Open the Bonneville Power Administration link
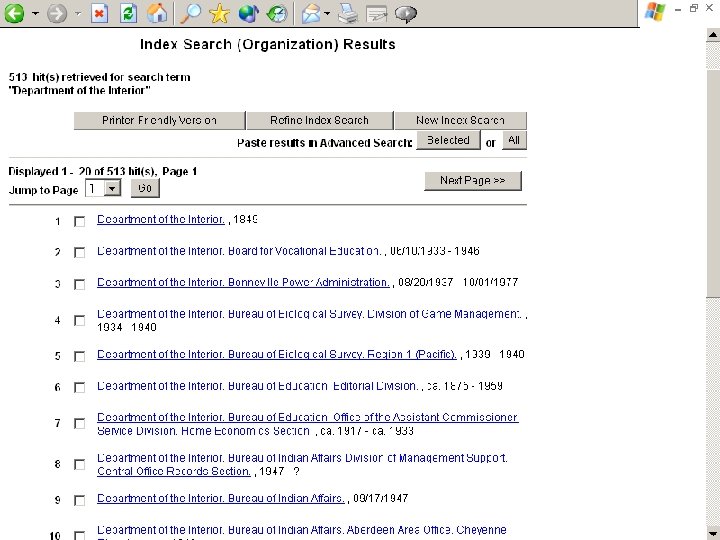Screen dimensions: 720x540 [243, 282]
